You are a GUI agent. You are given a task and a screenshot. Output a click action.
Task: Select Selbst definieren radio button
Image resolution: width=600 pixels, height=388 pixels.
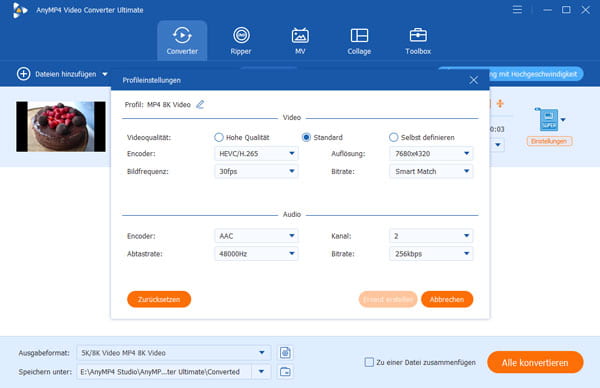393,137
